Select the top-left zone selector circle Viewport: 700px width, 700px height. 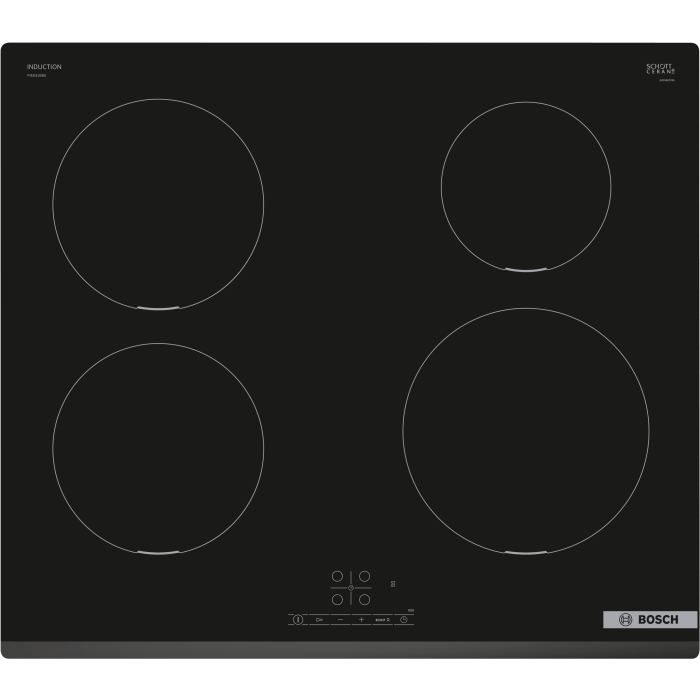point(338,576)
